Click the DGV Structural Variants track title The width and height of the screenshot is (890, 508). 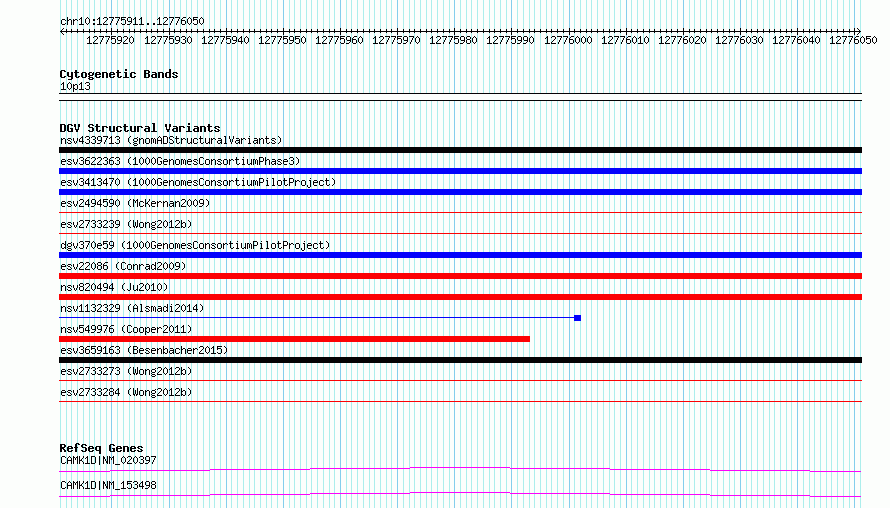(x=140, y=128)
